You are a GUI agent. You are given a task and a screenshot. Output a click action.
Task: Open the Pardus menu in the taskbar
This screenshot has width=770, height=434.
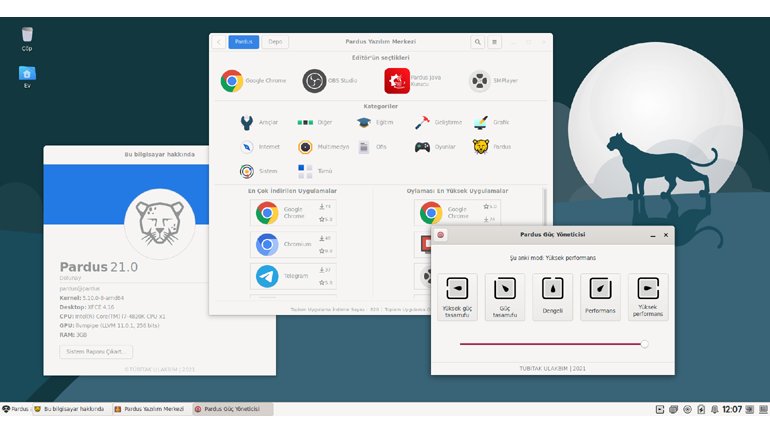click(x=15, y=409)
